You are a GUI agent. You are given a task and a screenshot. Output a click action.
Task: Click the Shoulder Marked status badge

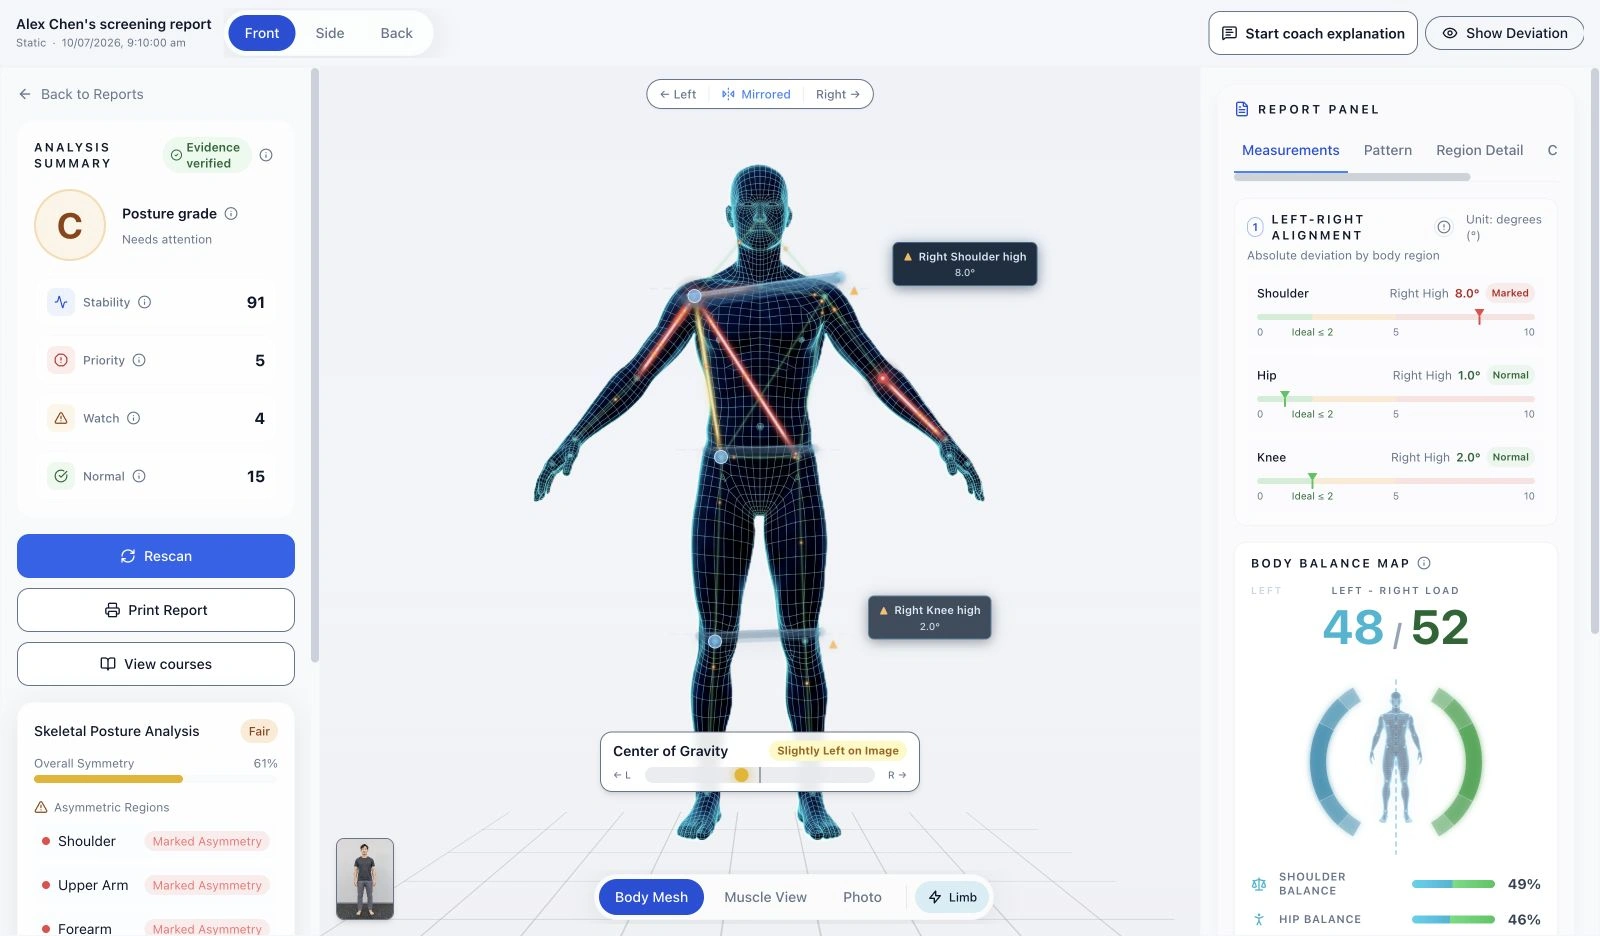(x=1510, y=293)
